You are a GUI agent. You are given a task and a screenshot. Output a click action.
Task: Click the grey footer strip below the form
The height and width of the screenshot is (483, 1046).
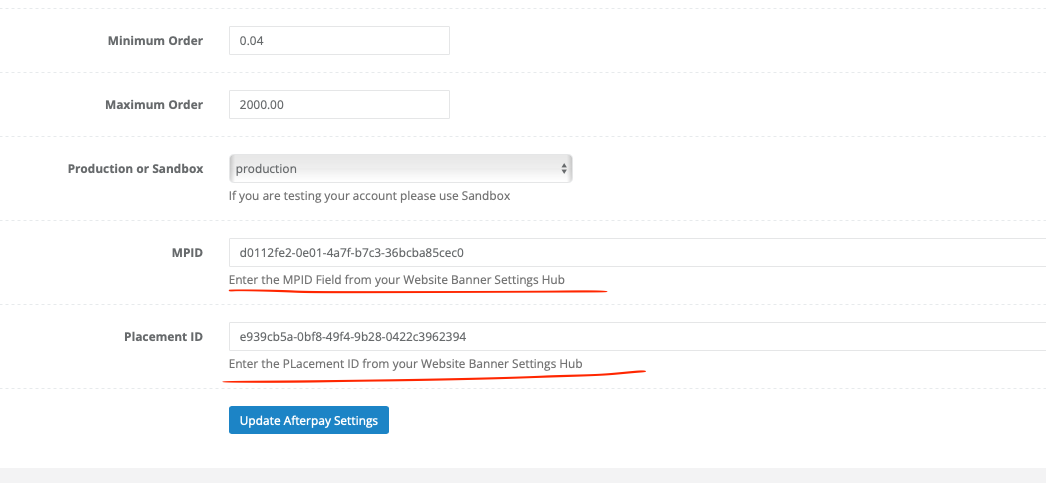[523, 475]
